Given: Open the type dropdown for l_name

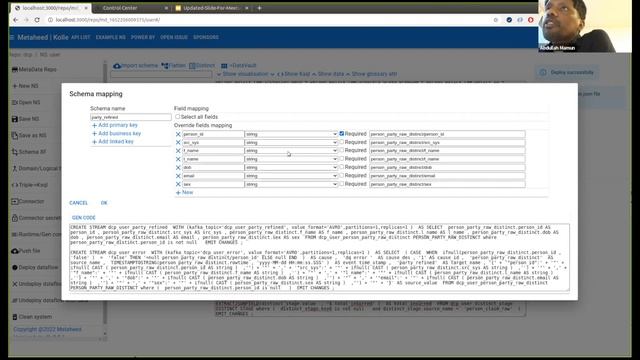Looking at the screenshot, I should [291, 159].
